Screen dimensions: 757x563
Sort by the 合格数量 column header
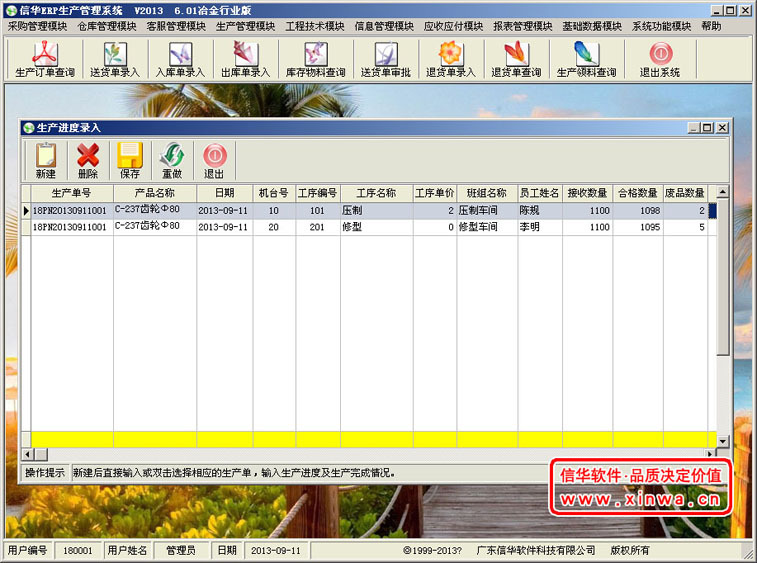tap(637, 193)
